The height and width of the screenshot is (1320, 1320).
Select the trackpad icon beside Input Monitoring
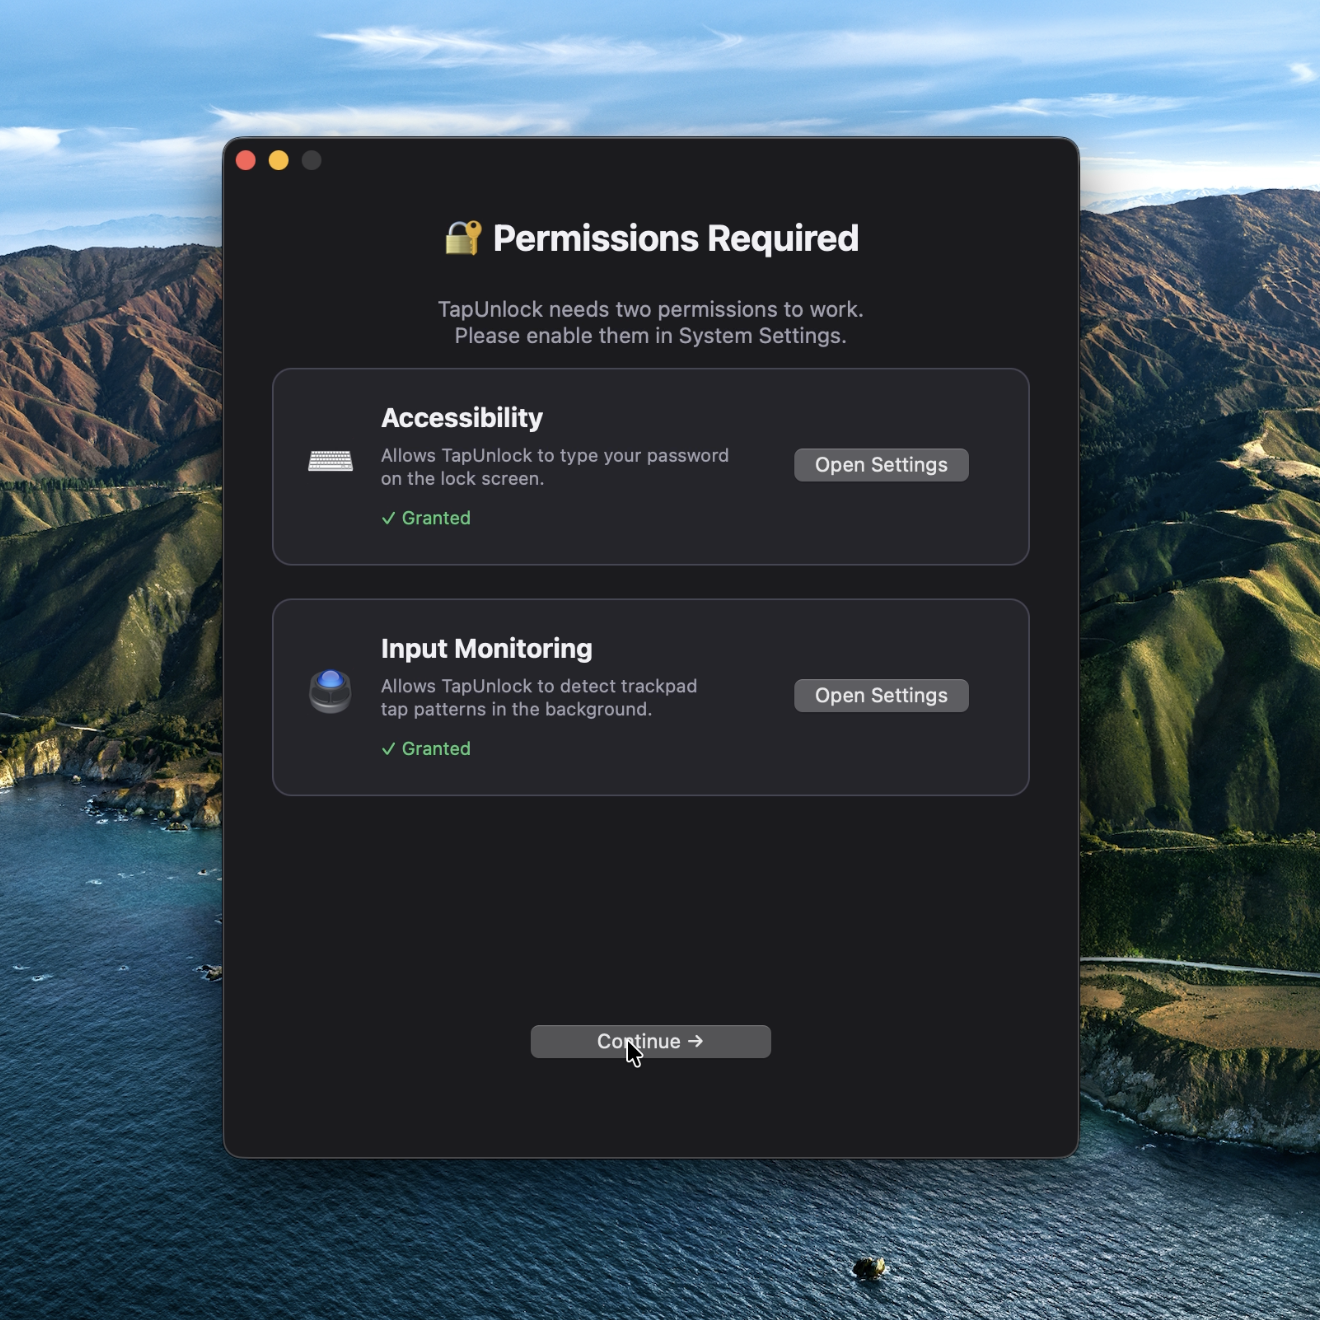pyautogui.click(x=330, y=692)
